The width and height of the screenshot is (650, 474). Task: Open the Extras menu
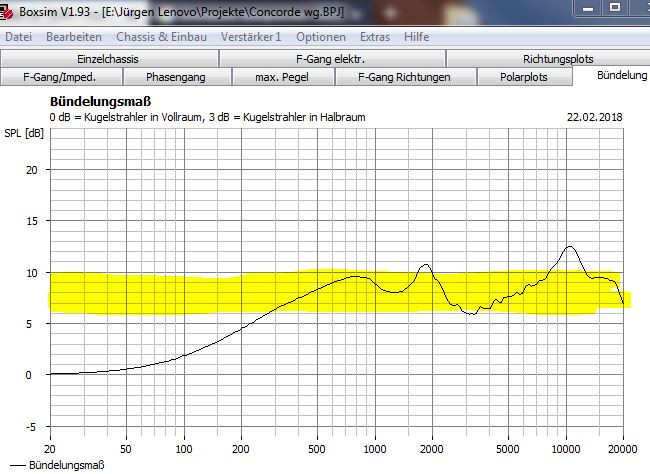(375, 37)
